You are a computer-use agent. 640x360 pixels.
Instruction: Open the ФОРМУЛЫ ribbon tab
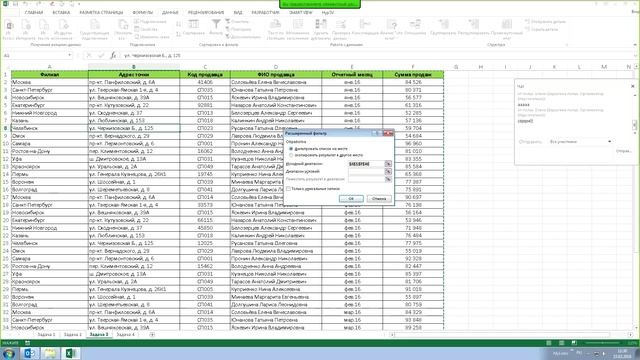click(142, 13)
